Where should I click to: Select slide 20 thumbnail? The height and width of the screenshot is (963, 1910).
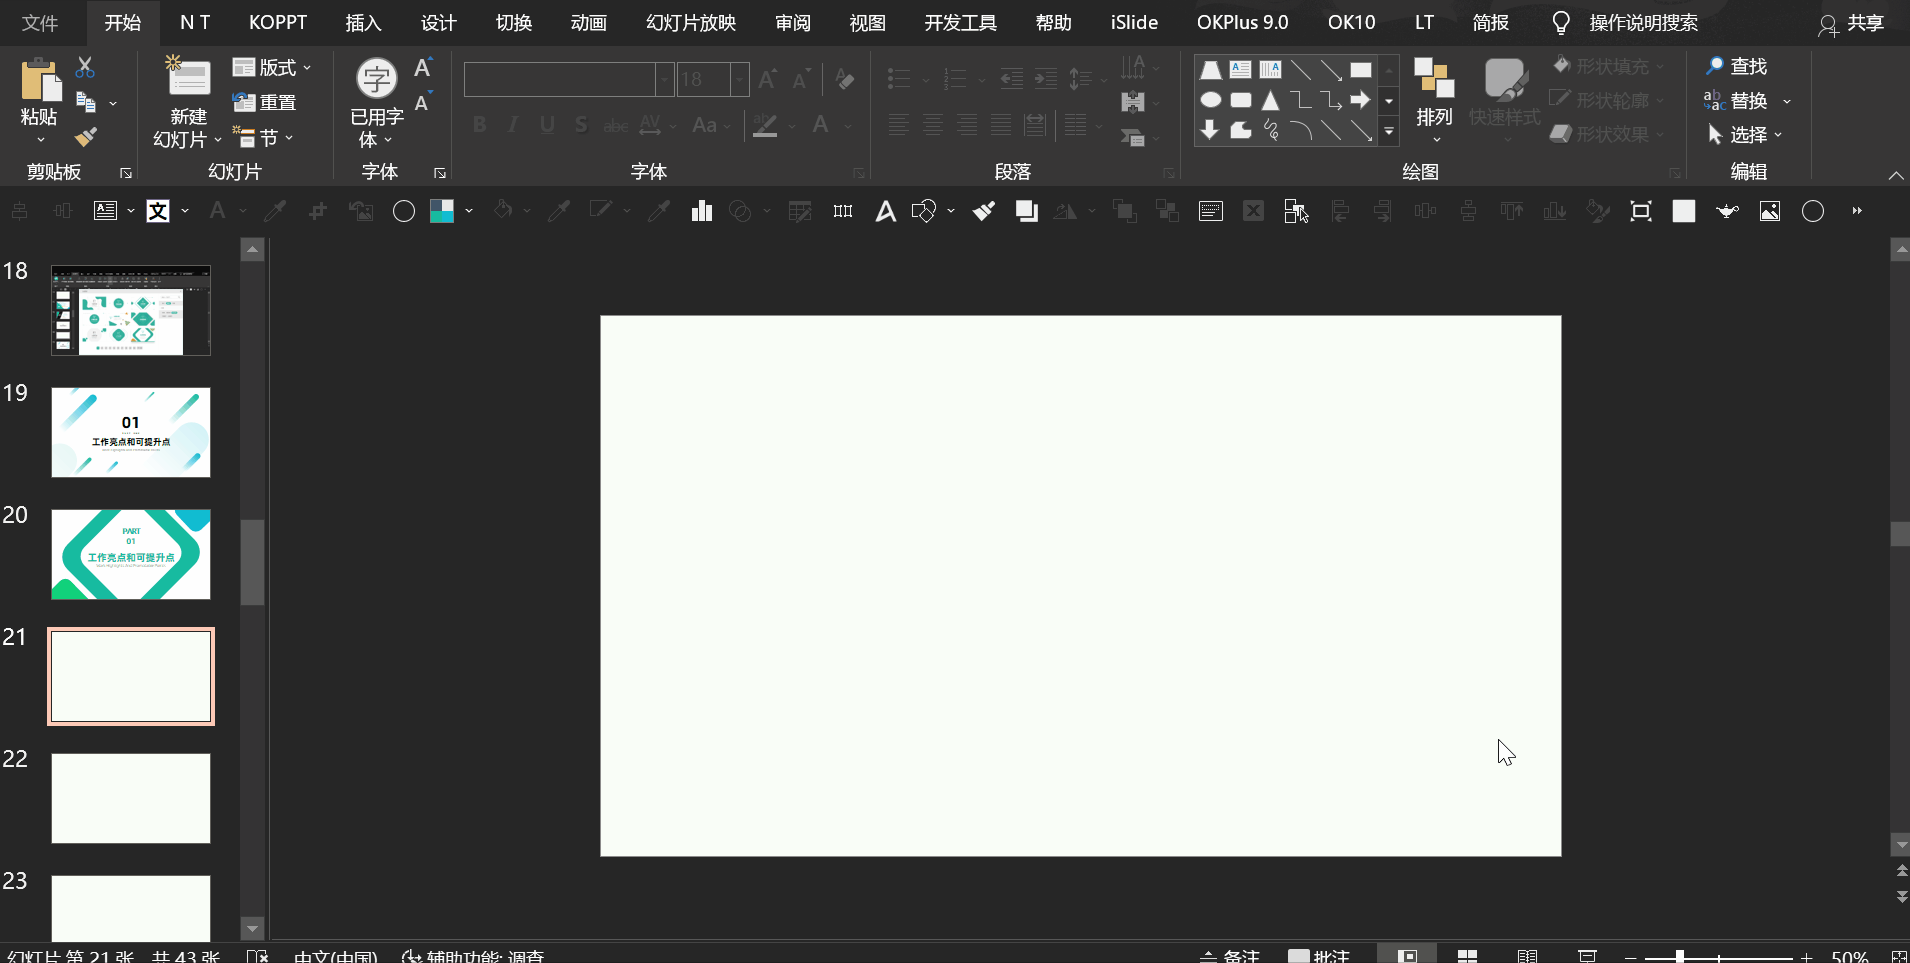click(131, 554)
